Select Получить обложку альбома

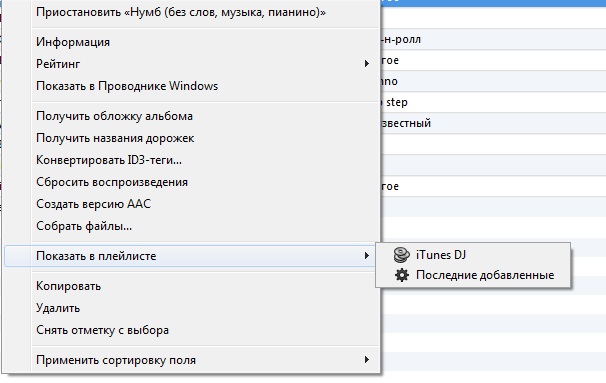tap(114, 116)
